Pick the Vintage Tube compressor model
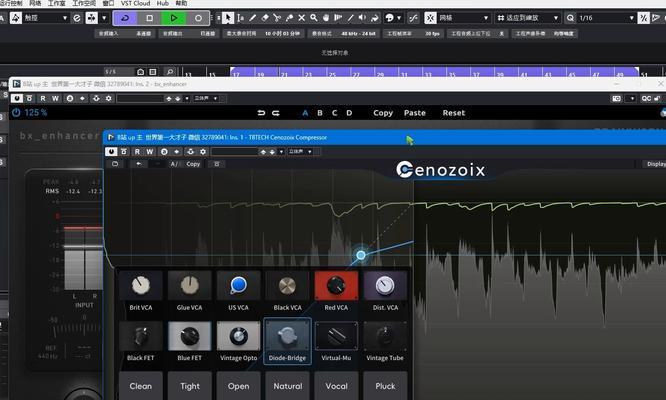 coord(385,342)
